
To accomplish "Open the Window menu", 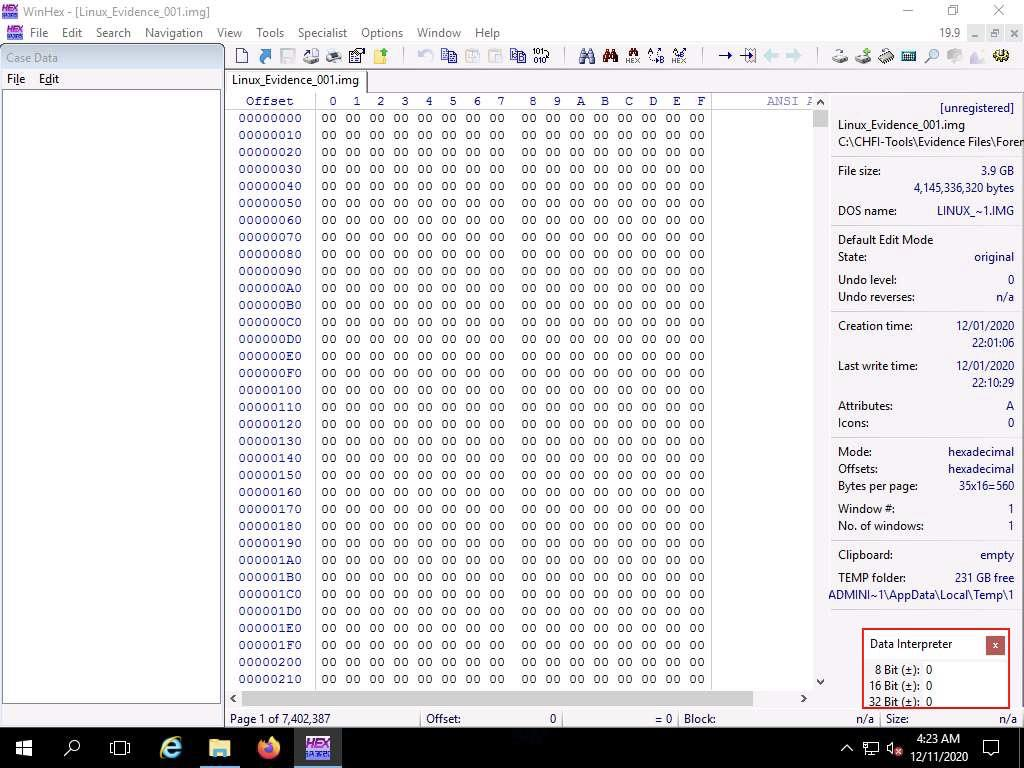I will pos(439,33).
